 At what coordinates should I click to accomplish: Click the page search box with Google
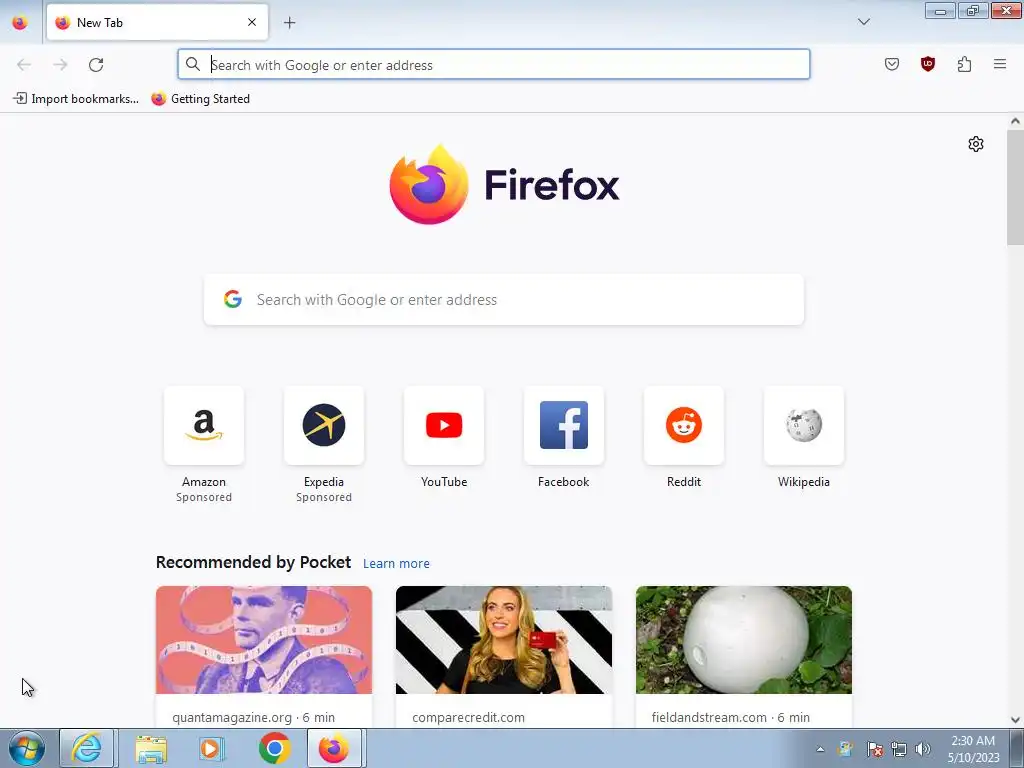[504, 300]
